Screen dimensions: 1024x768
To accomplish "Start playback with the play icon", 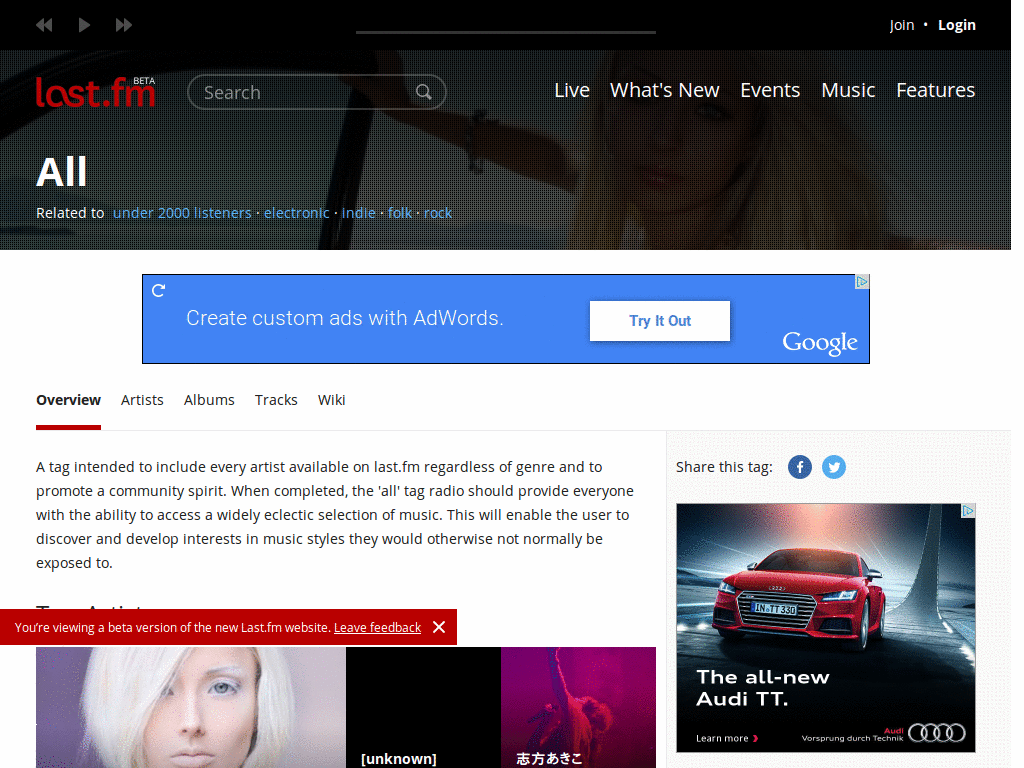I will click(x=84, y=25).
